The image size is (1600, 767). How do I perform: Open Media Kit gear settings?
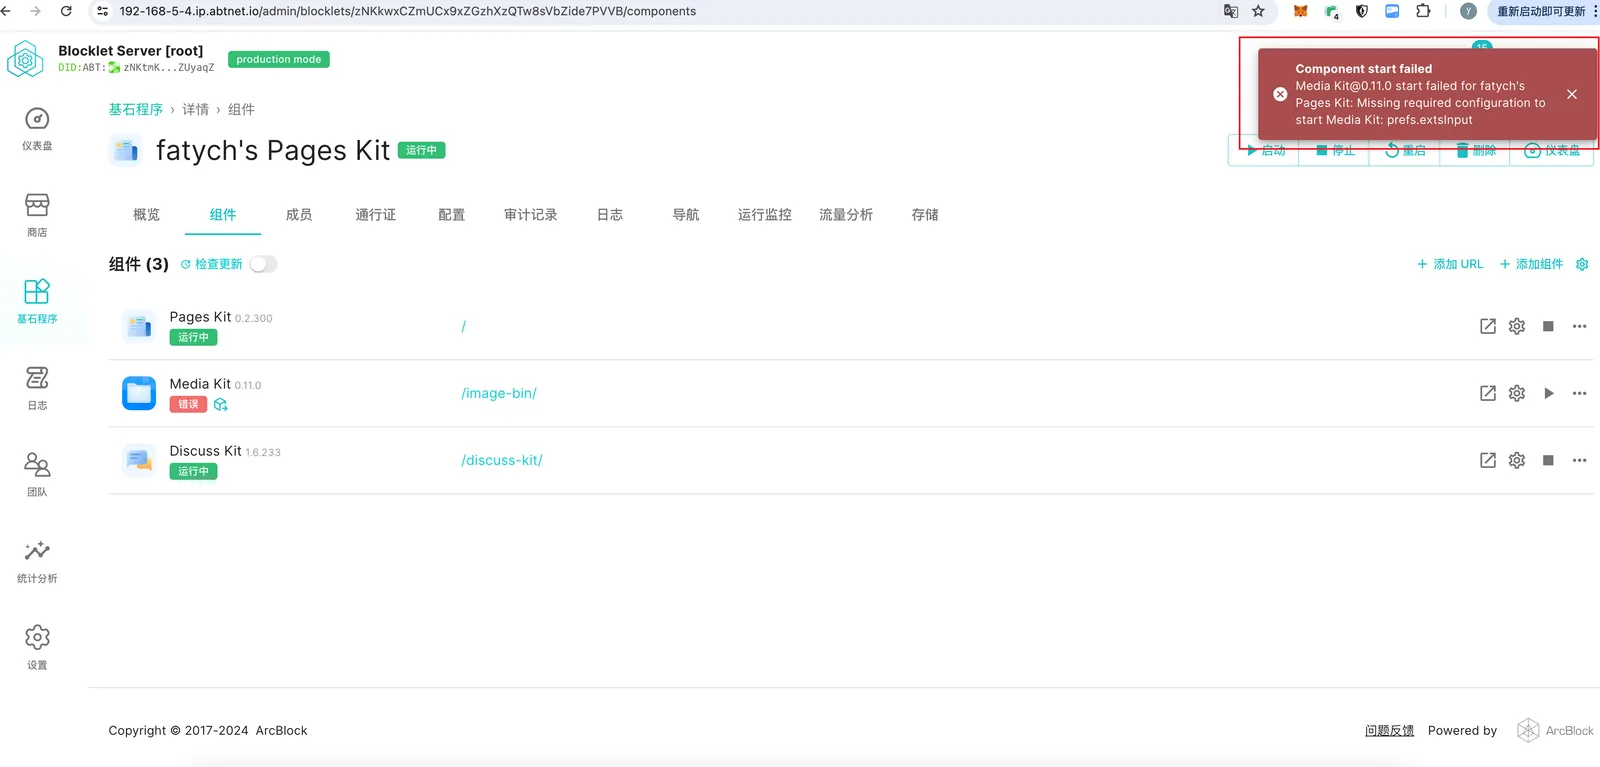1517,393
